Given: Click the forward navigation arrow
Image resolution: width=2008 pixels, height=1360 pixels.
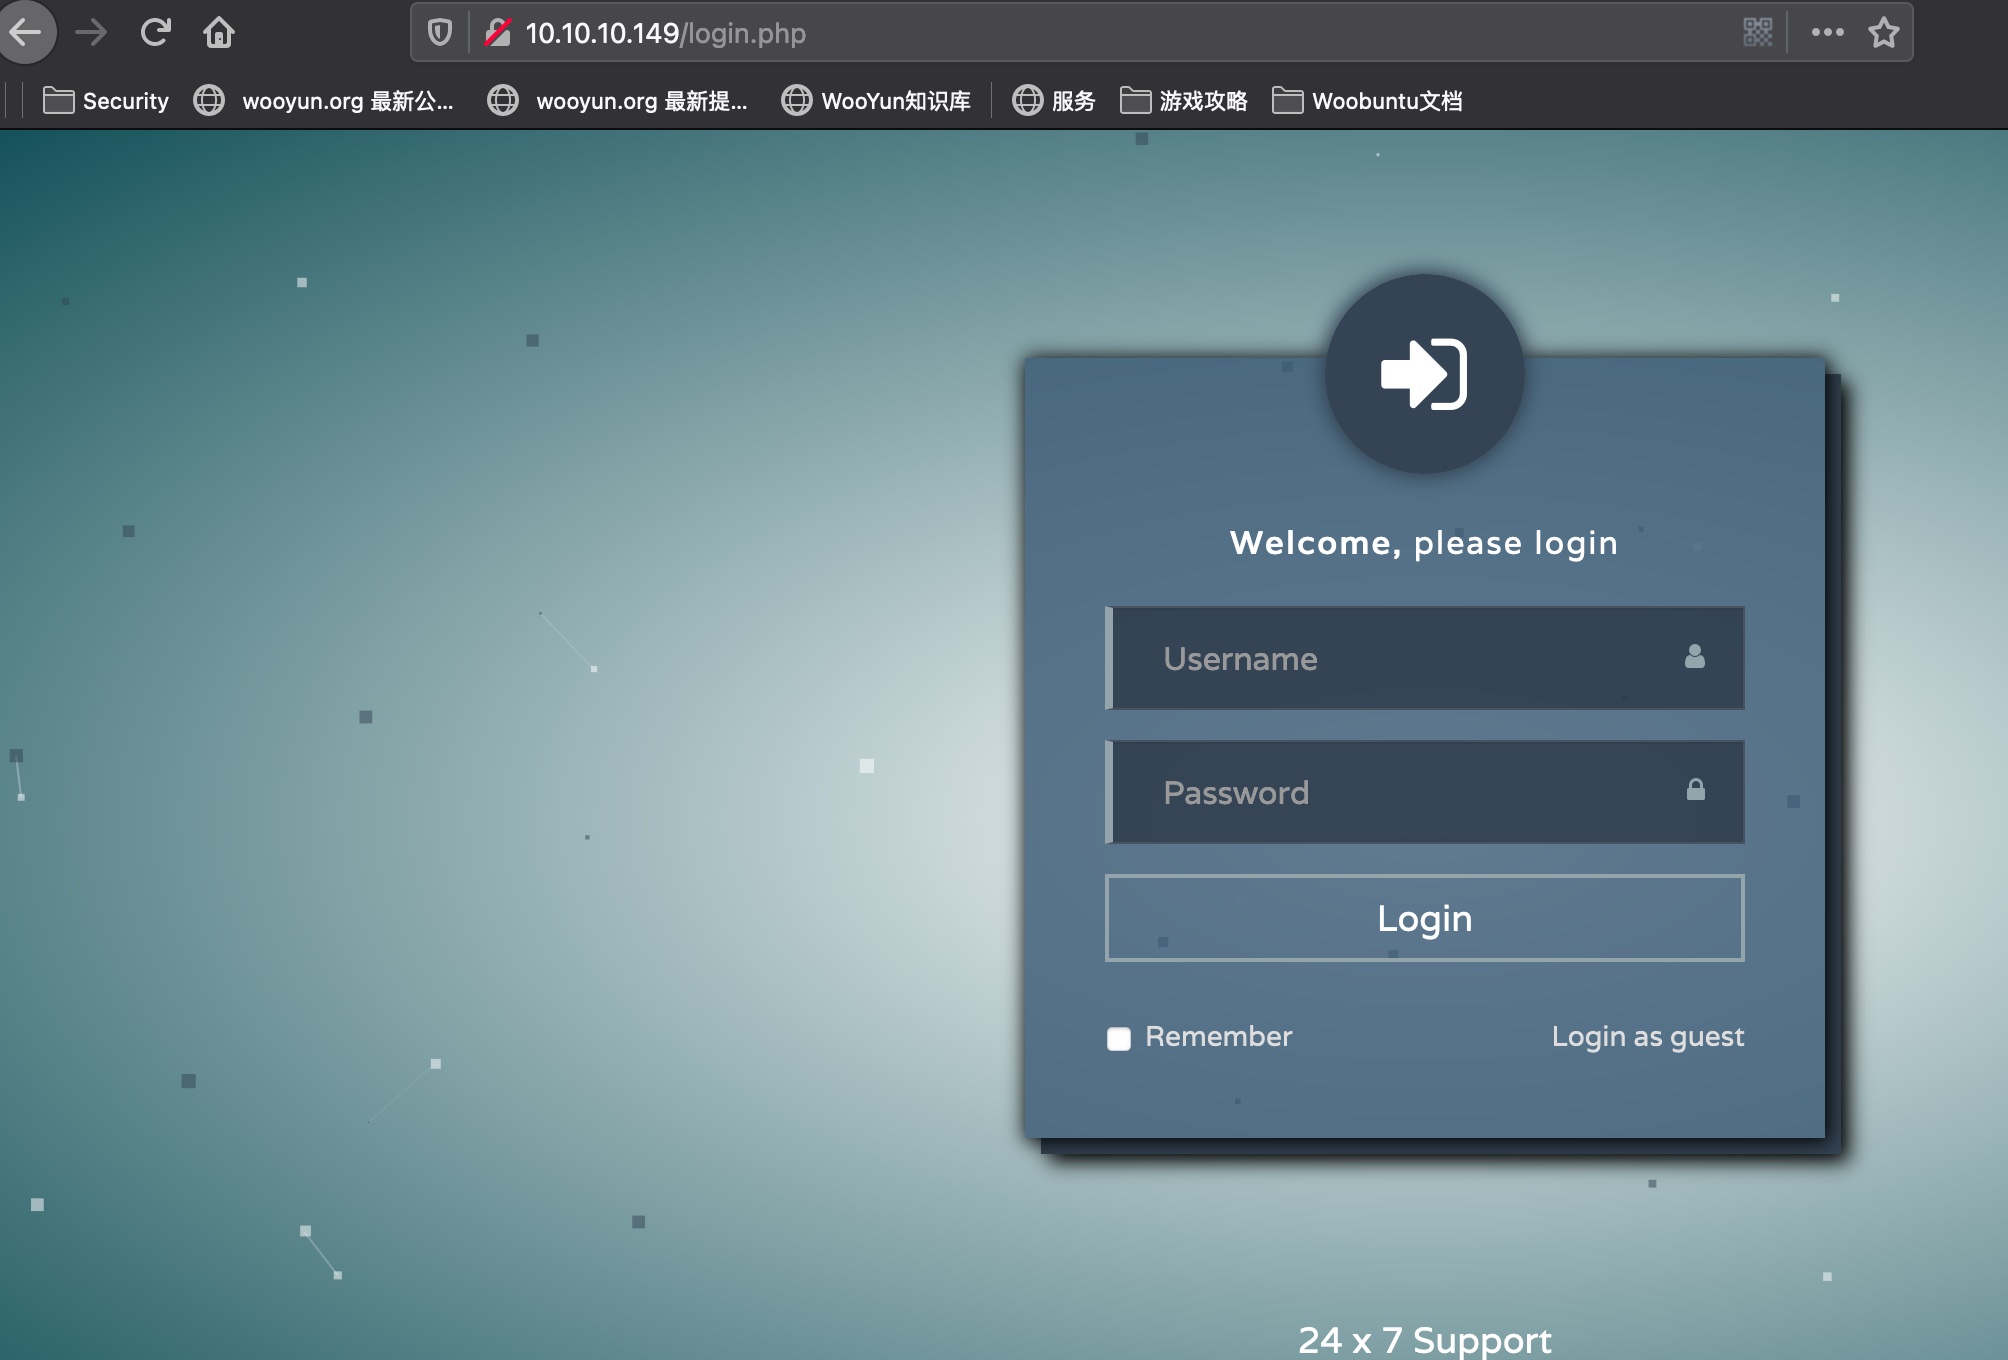Looking at the screenshot, I should 91,33.
